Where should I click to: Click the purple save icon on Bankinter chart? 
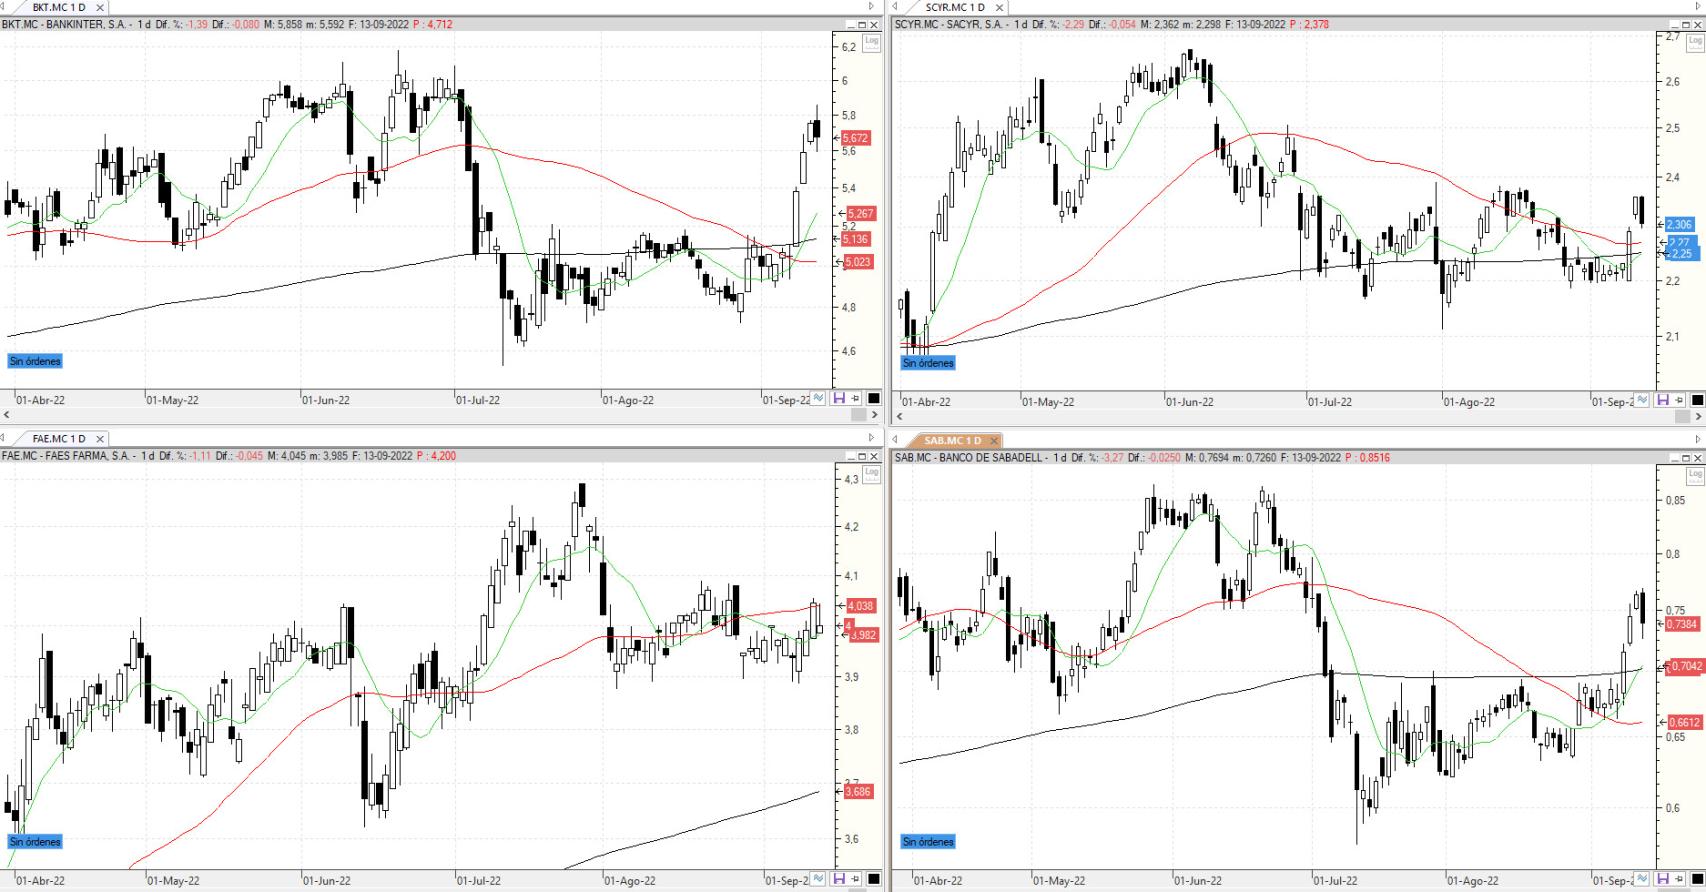coord(839,399)
